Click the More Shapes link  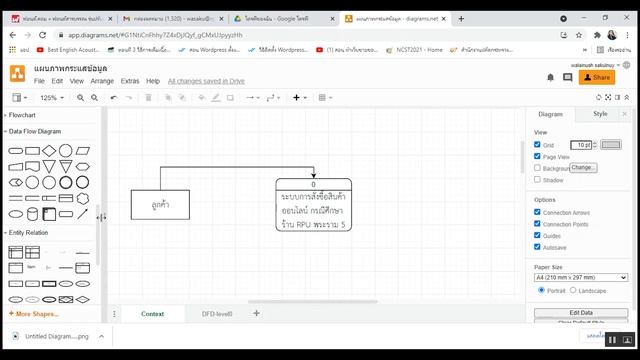(34, 314)
